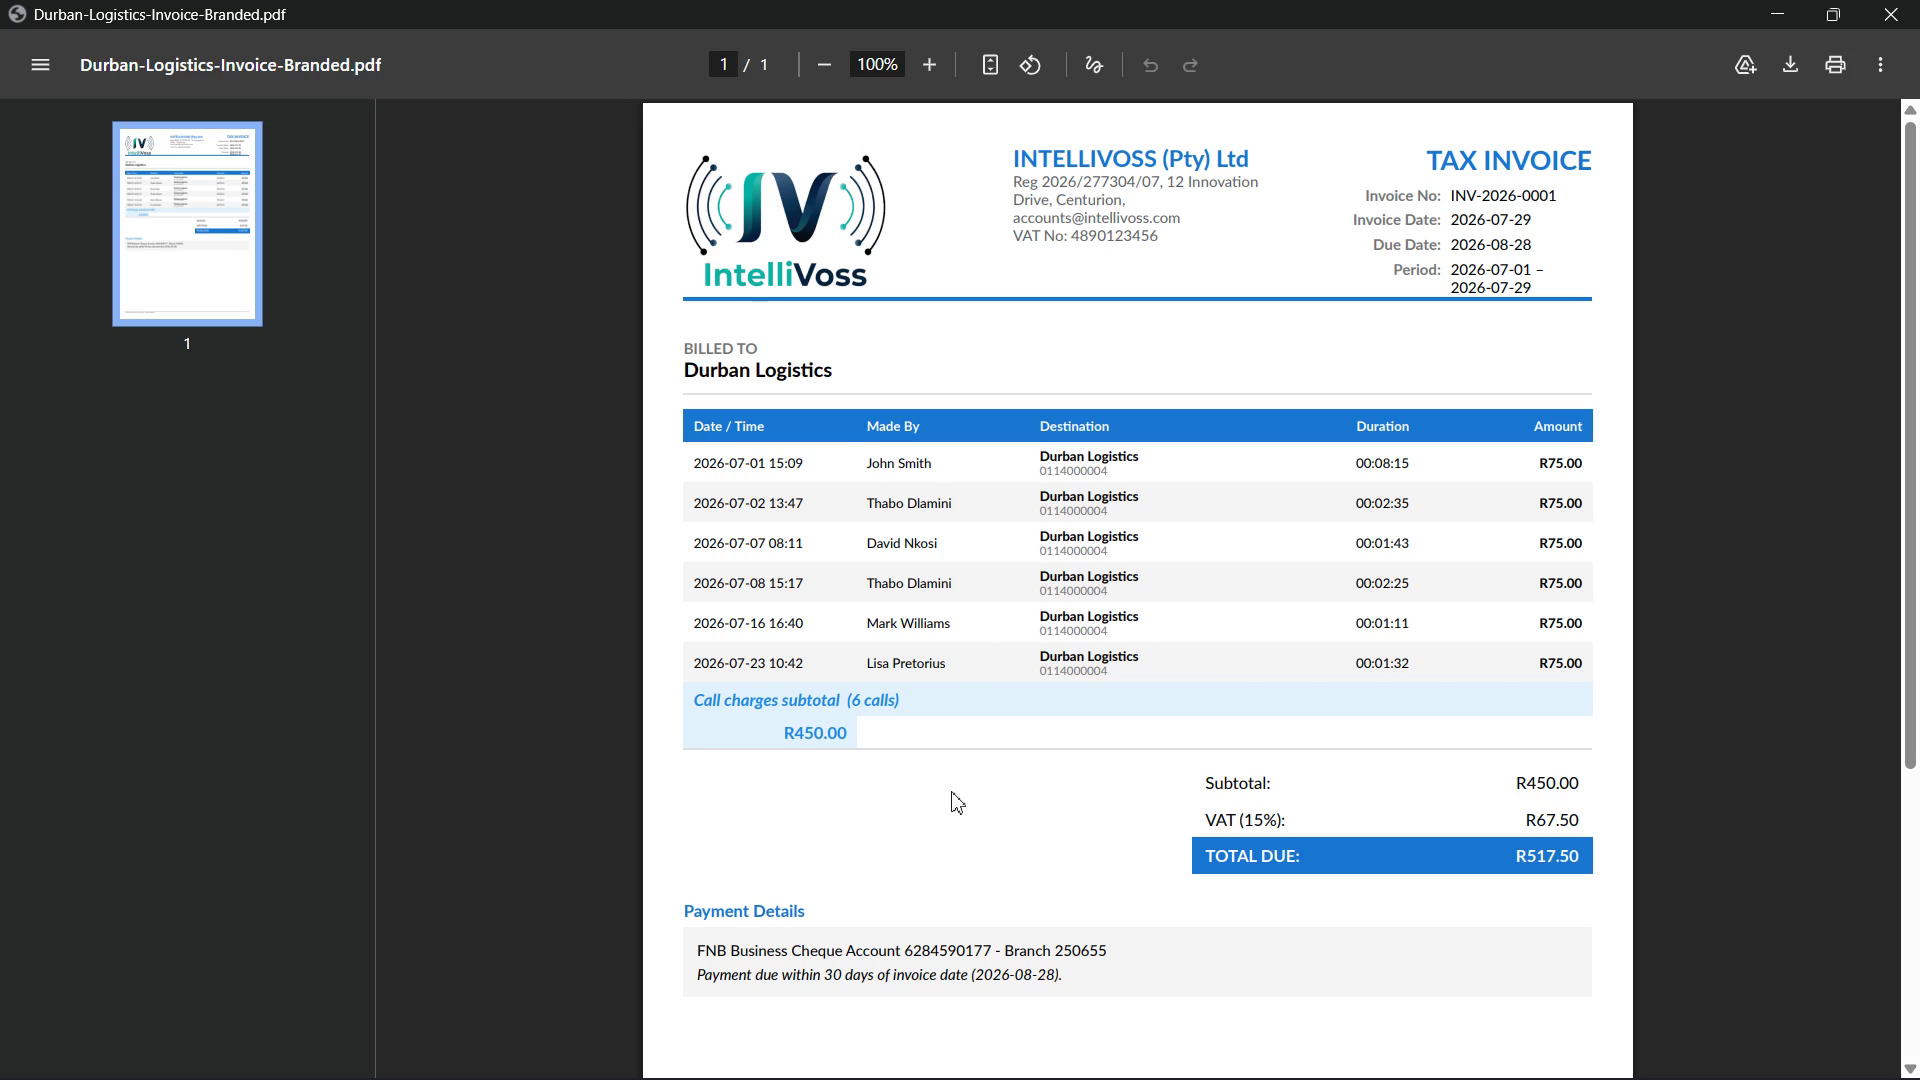The width and height of the screenshot is (1920, 1080).
Task: Click '2026-07-08 15:17' date cell
Action: coord(748,583)
